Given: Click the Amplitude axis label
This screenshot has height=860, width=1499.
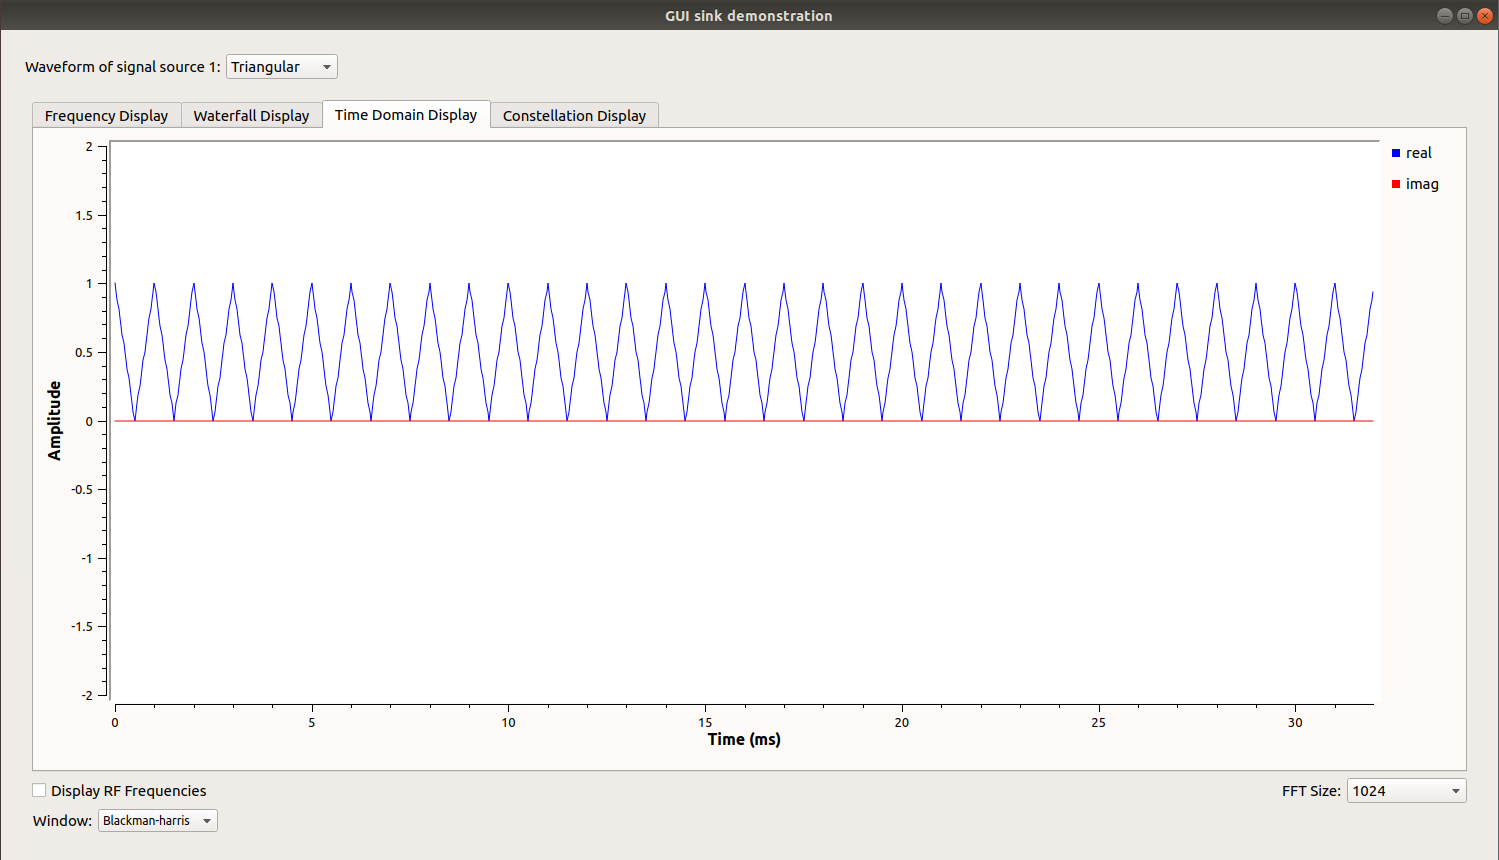Looking at the screenshot, I should (54, 419).
